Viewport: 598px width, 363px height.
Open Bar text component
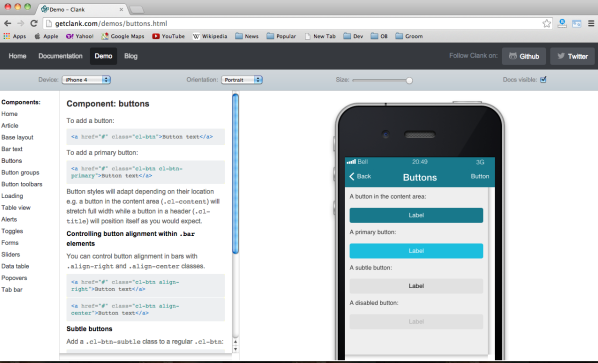12,149
